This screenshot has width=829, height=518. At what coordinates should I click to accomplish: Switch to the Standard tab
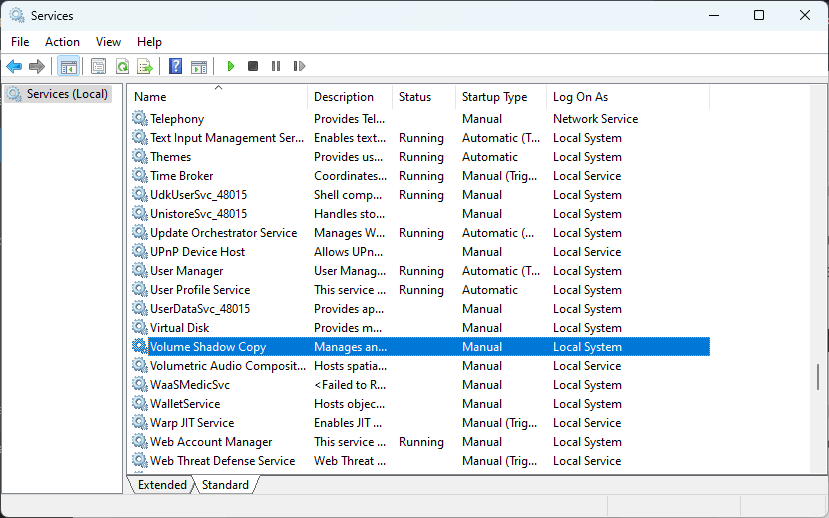pyautogui.click(x=225, y=485)
